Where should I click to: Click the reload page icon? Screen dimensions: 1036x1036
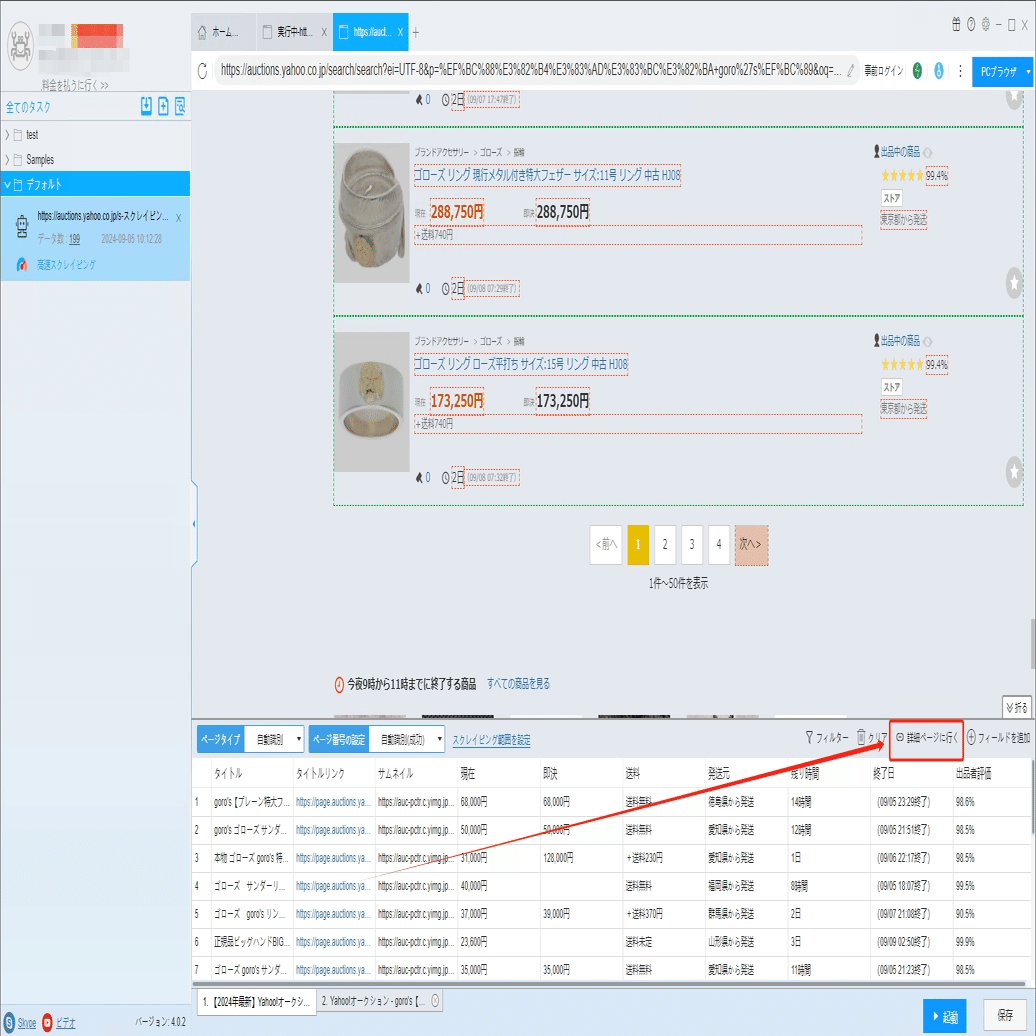[x=202, y=70]
